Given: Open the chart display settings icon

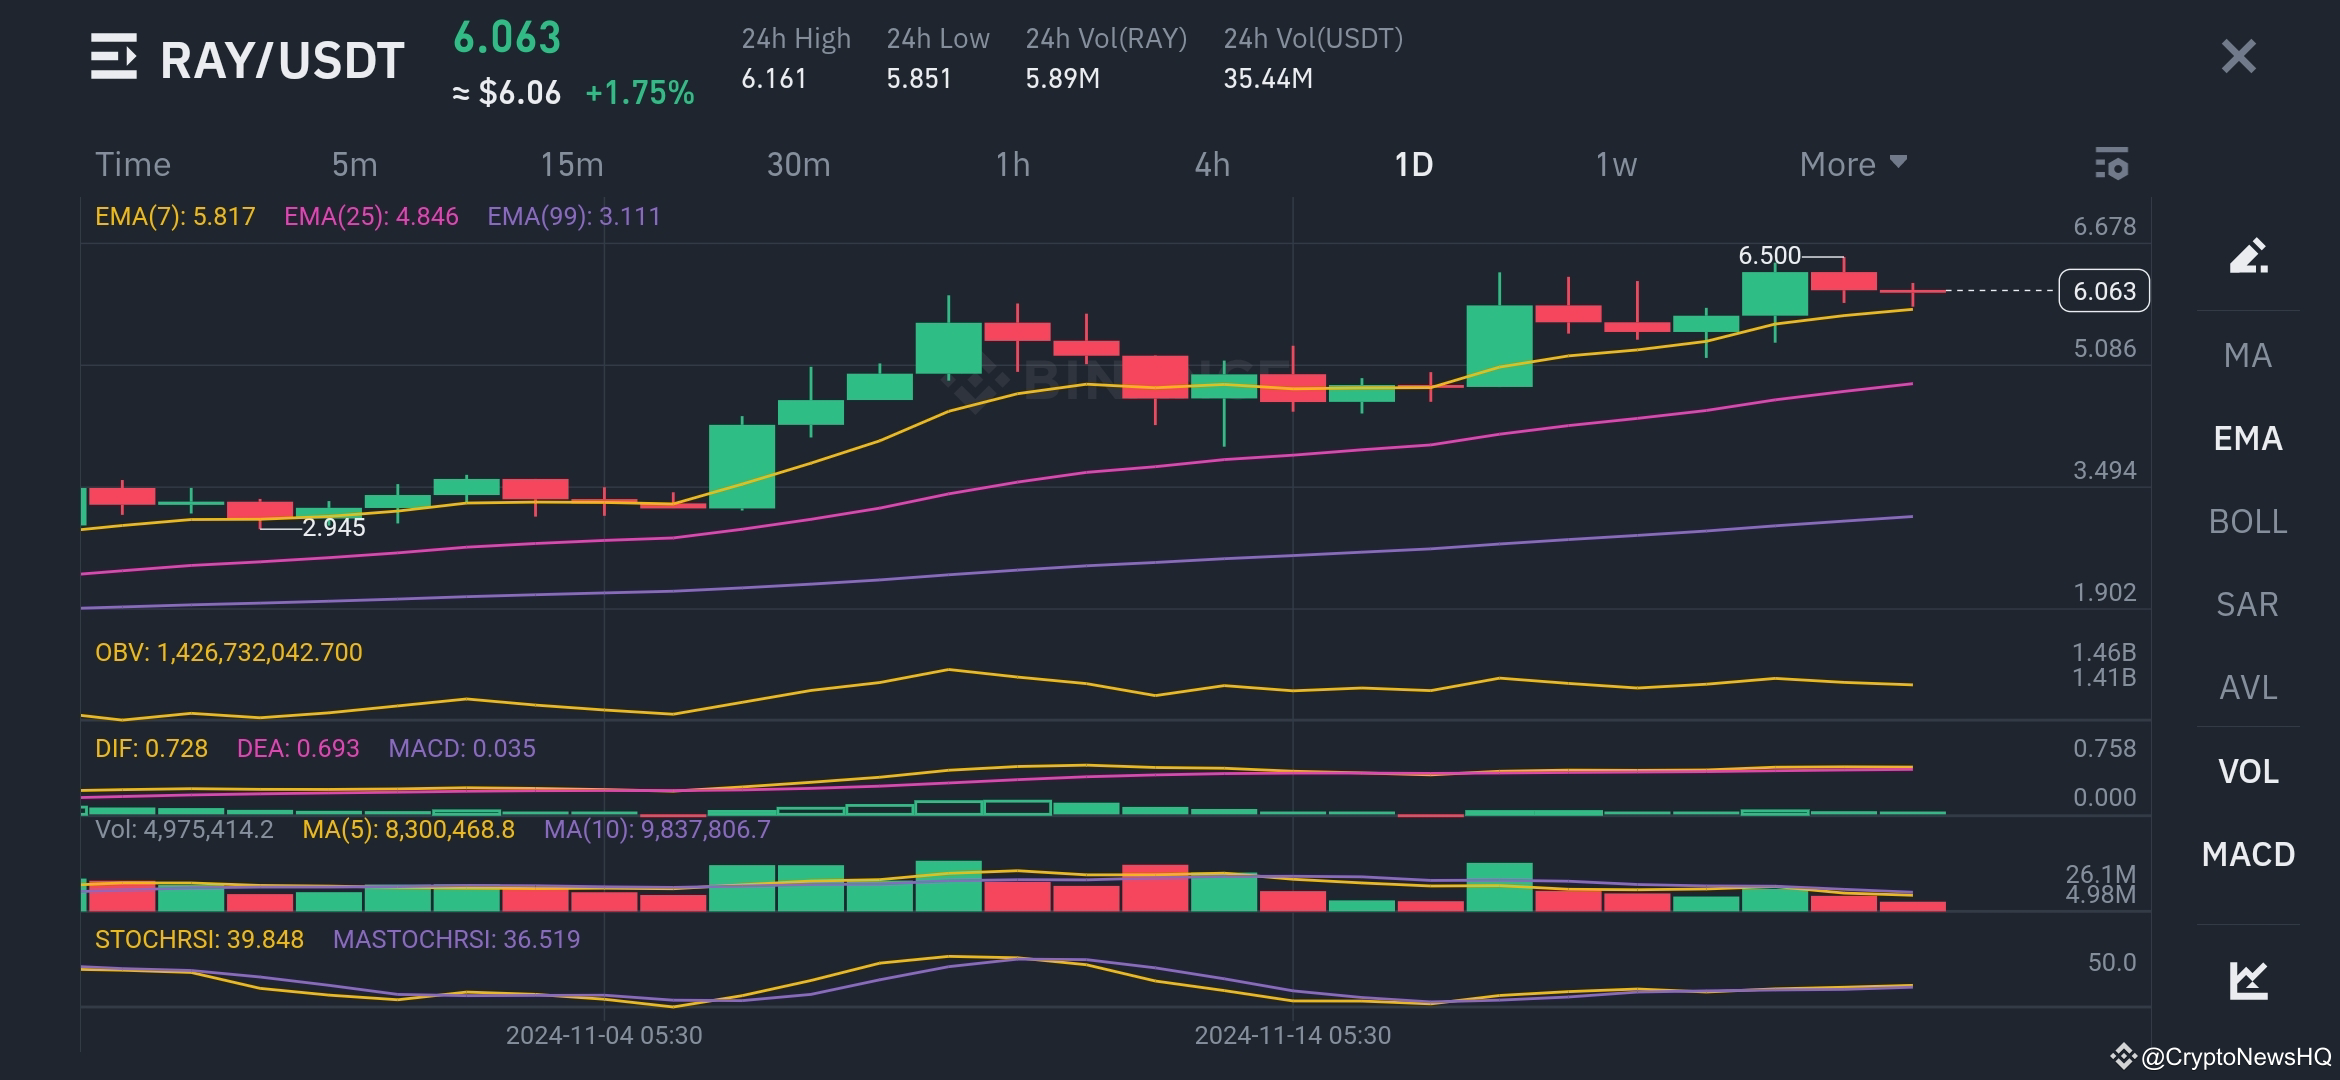Looking at the screenshot, I should (2113, 164).
